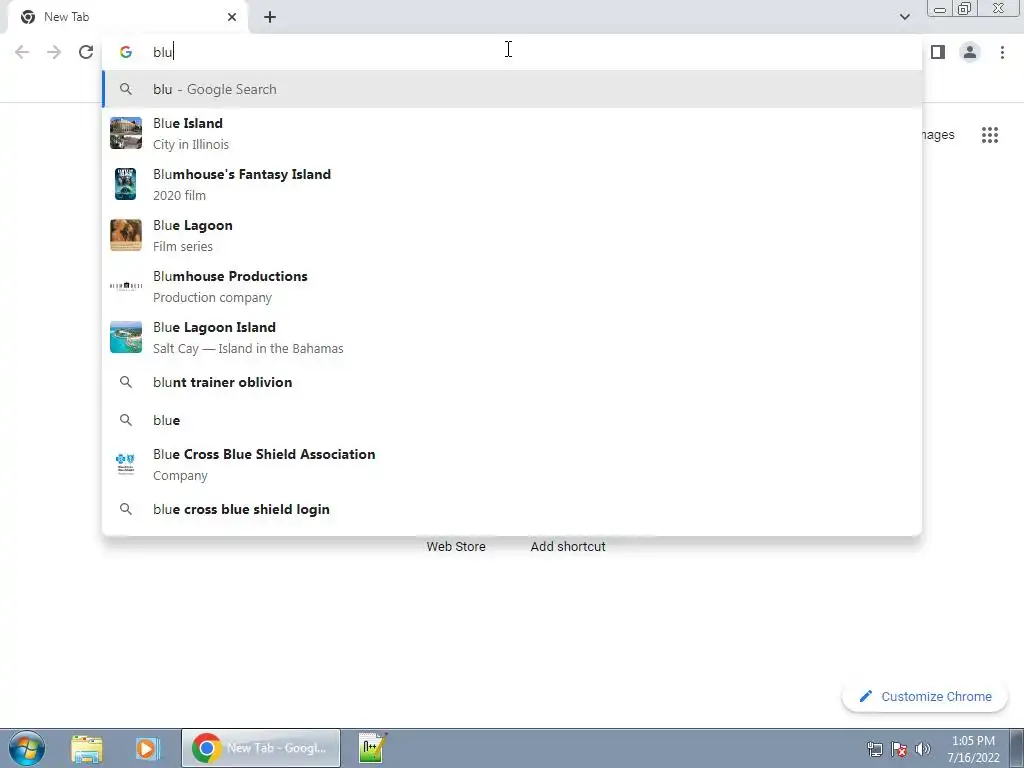This screenshot has width=1024, height=768.
Task: Pick 'blunt trainer oblivion' suggestion
Action: 512,382
